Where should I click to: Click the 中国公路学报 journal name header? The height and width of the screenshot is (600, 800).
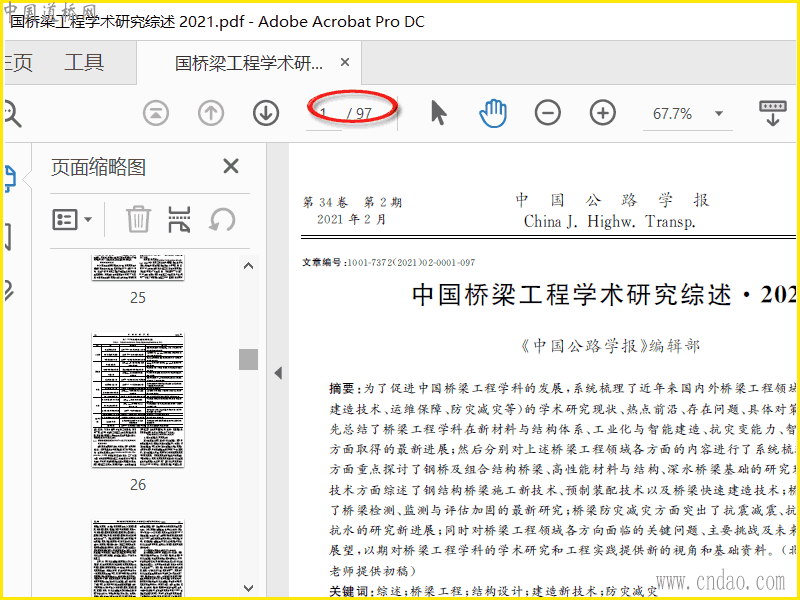pyautogui.click(x=612, y=199)
